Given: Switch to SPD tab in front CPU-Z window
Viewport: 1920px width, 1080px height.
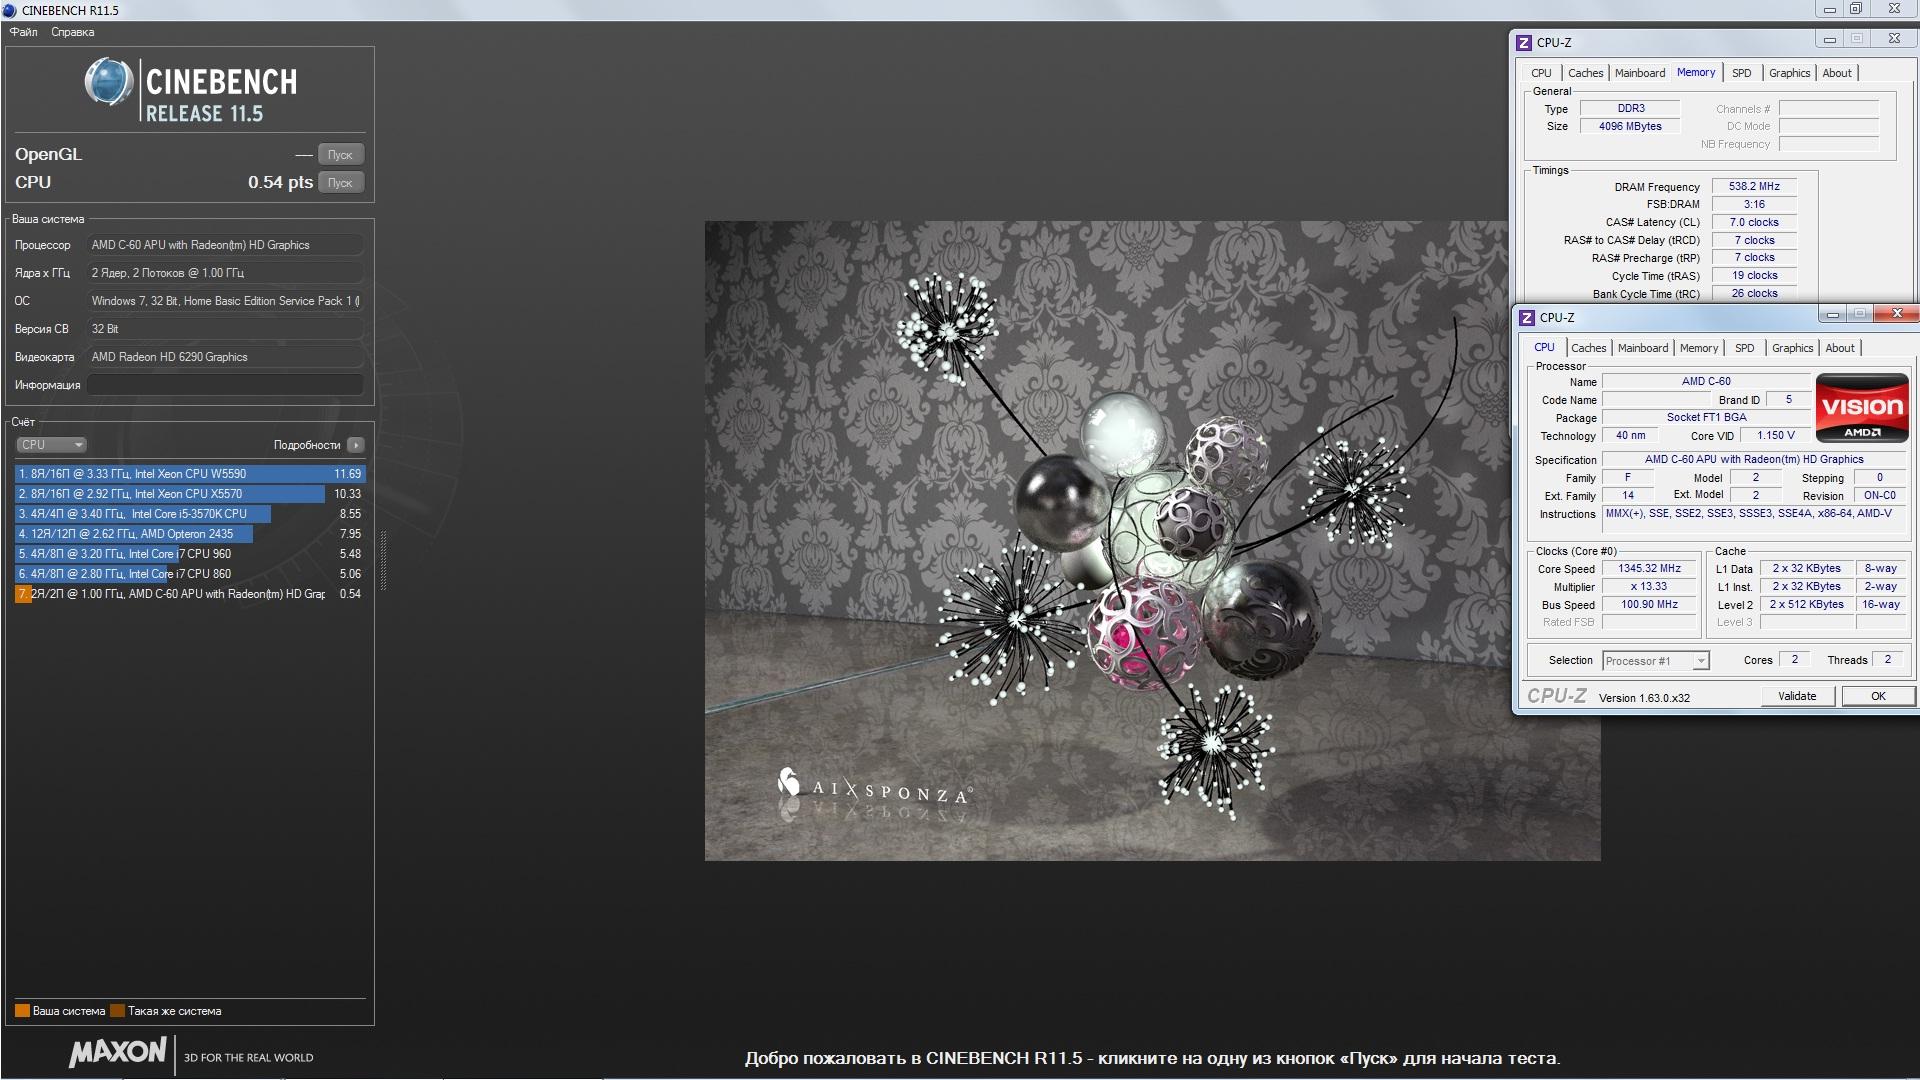Looking at the screenshot, I should (1745, 348).
